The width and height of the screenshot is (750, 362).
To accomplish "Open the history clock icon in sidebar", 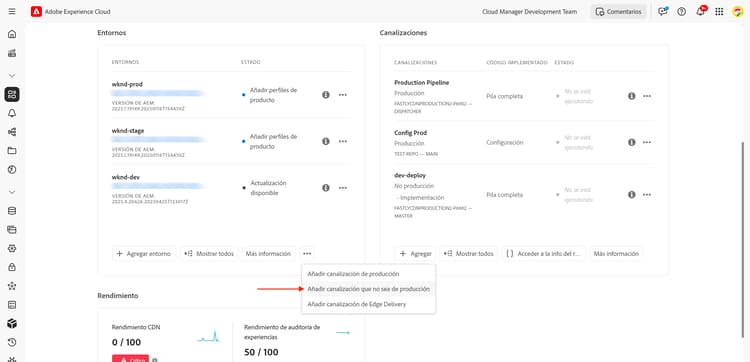I will tap(12, 342).
